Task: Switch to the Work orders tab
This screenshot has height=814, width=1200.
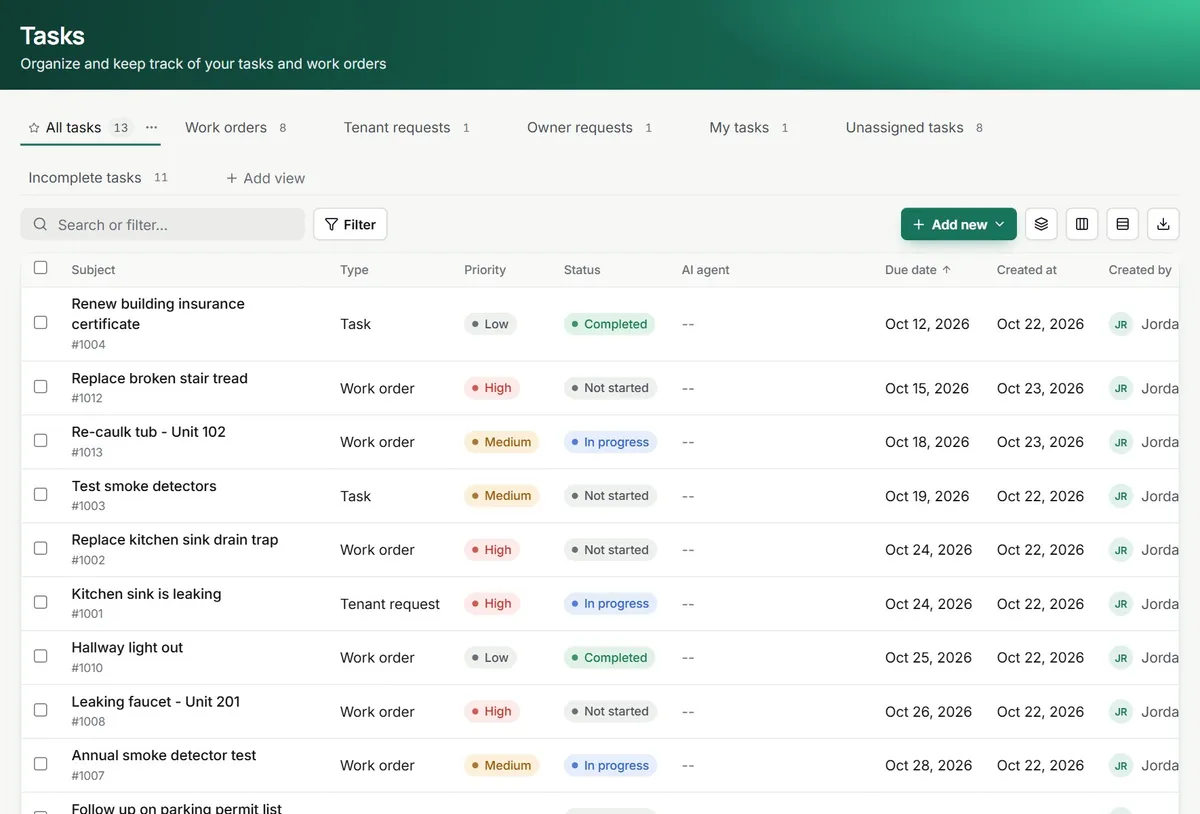Action: click(x=236, y=128)
